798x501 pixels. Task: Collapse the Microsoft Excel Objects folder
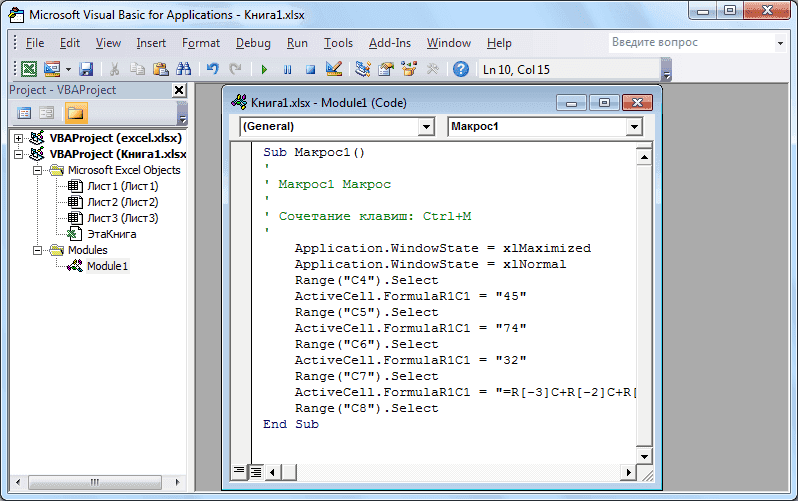(38, 170)
